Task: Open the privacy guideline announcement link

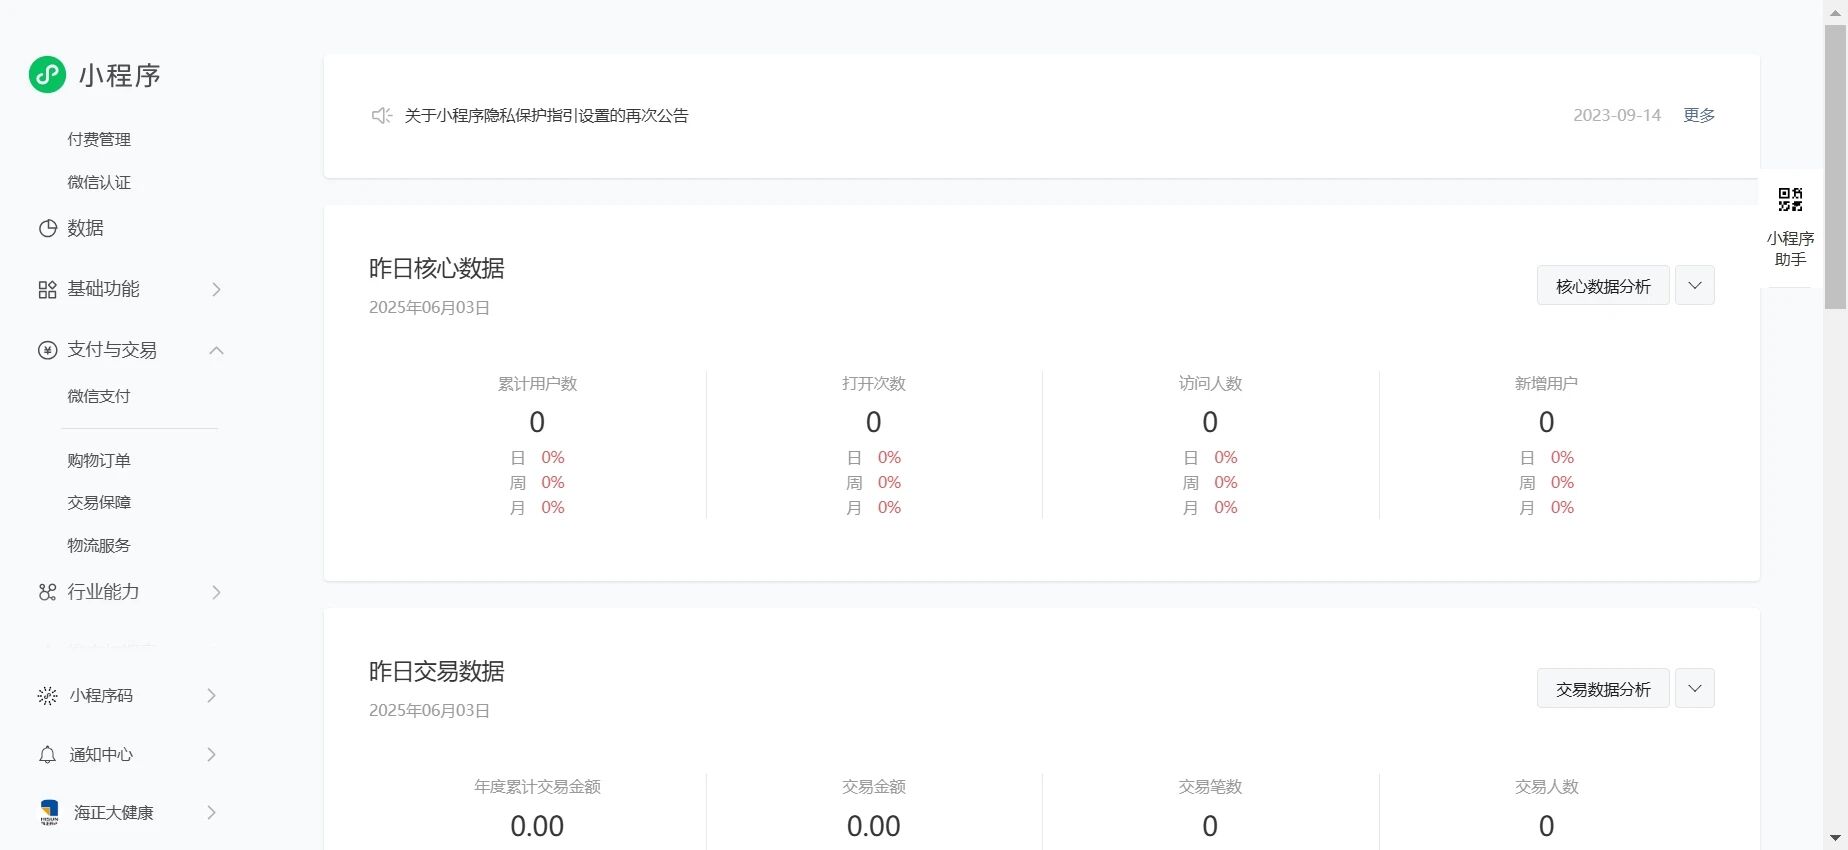Action: 546,116
